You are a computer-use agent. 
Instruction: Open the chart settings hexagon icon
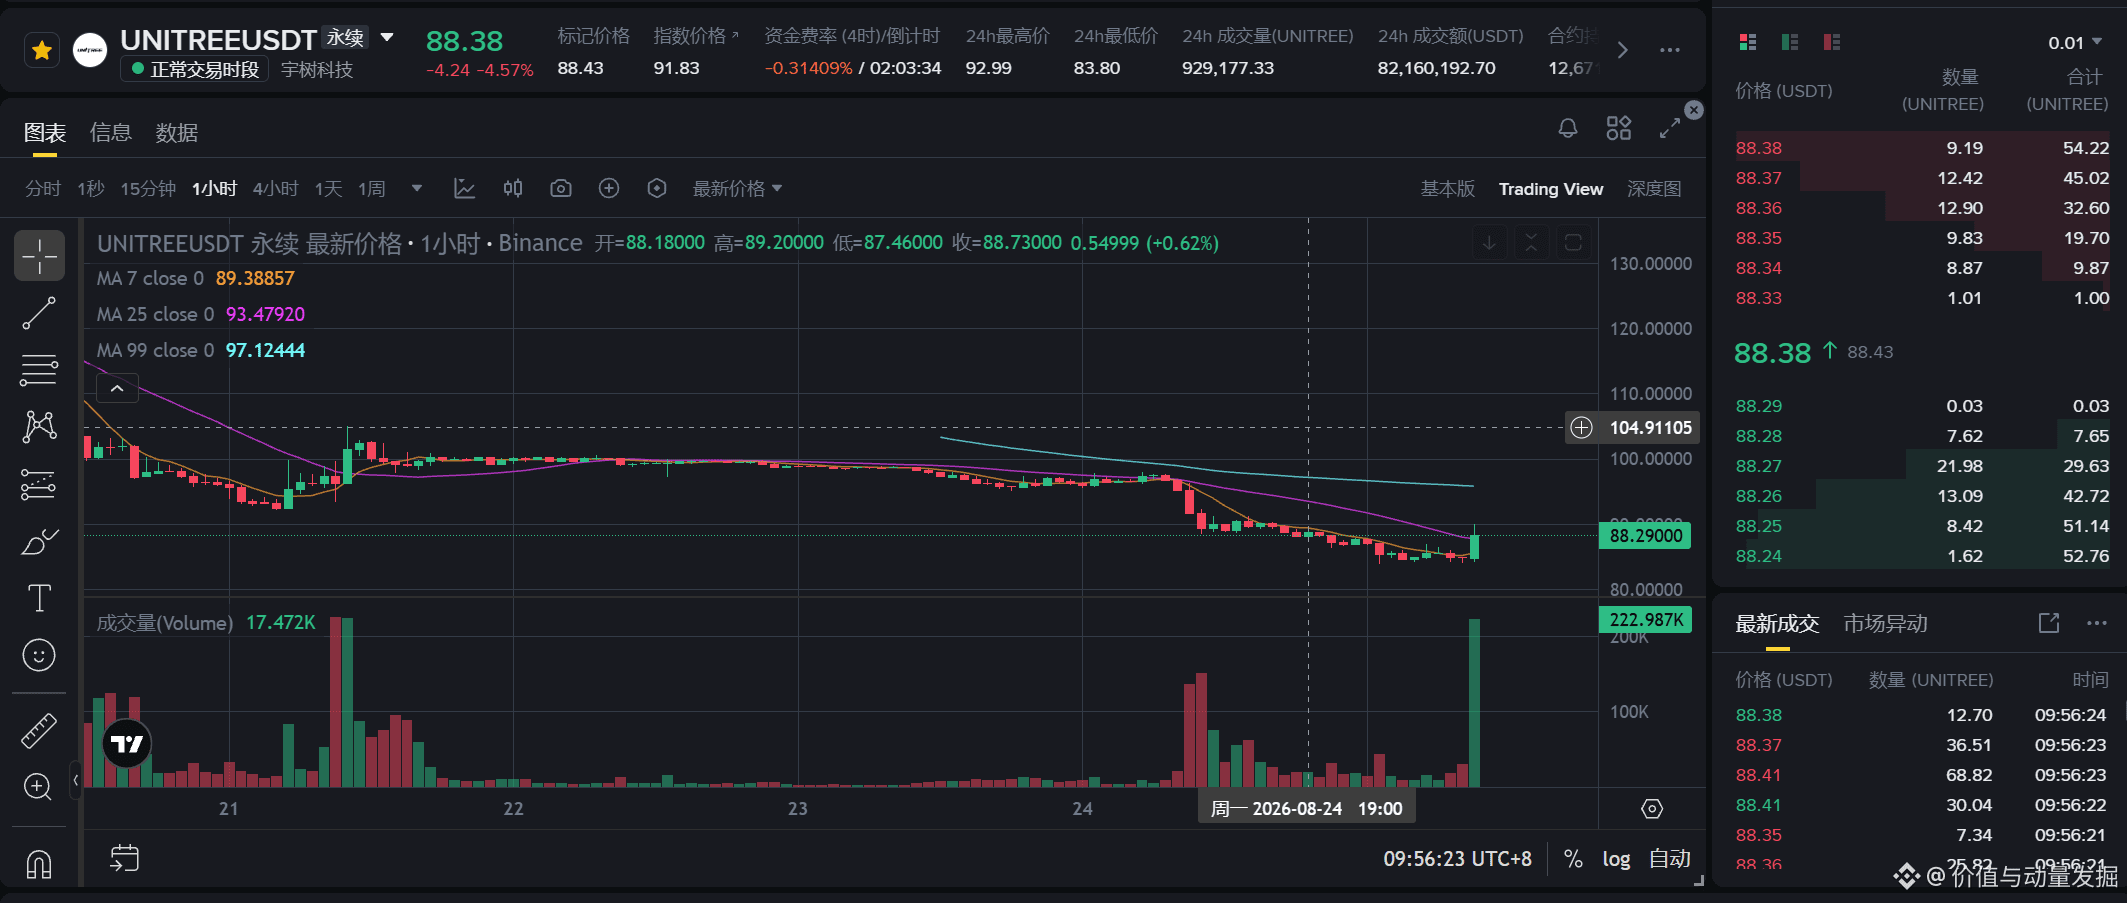point(657,188)
